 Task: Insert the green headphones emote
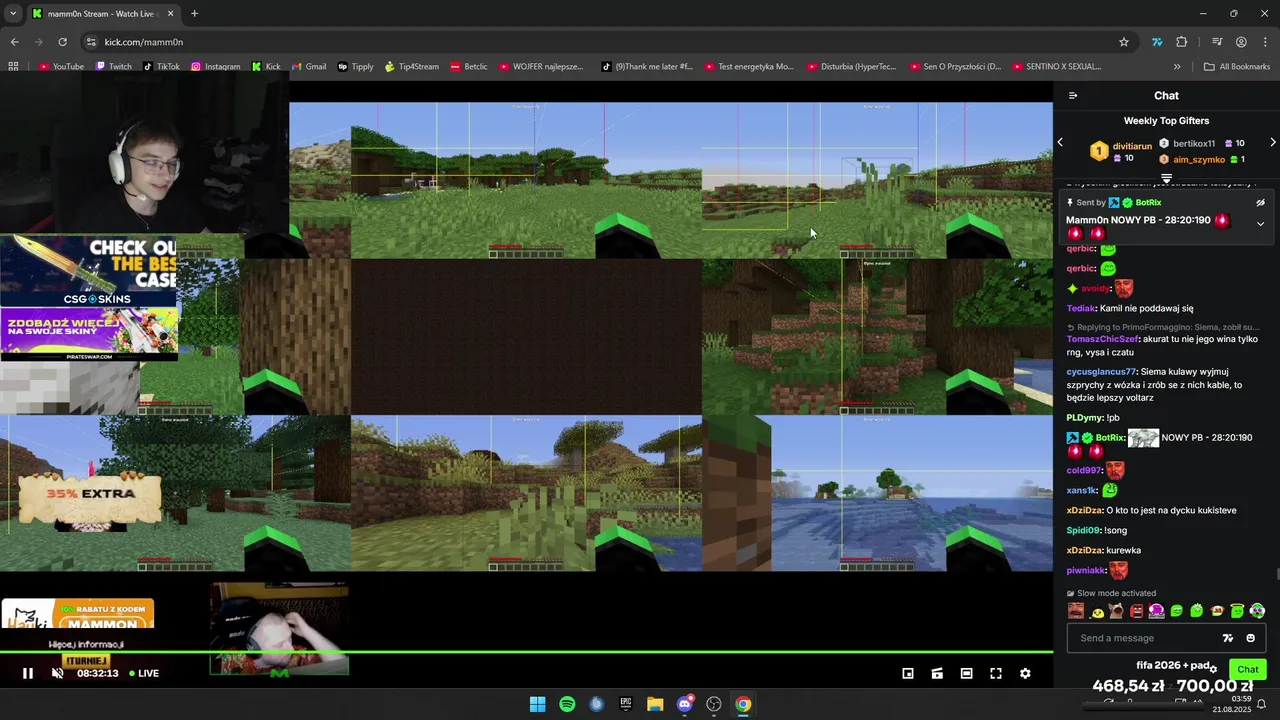[x=1257, y=611]
